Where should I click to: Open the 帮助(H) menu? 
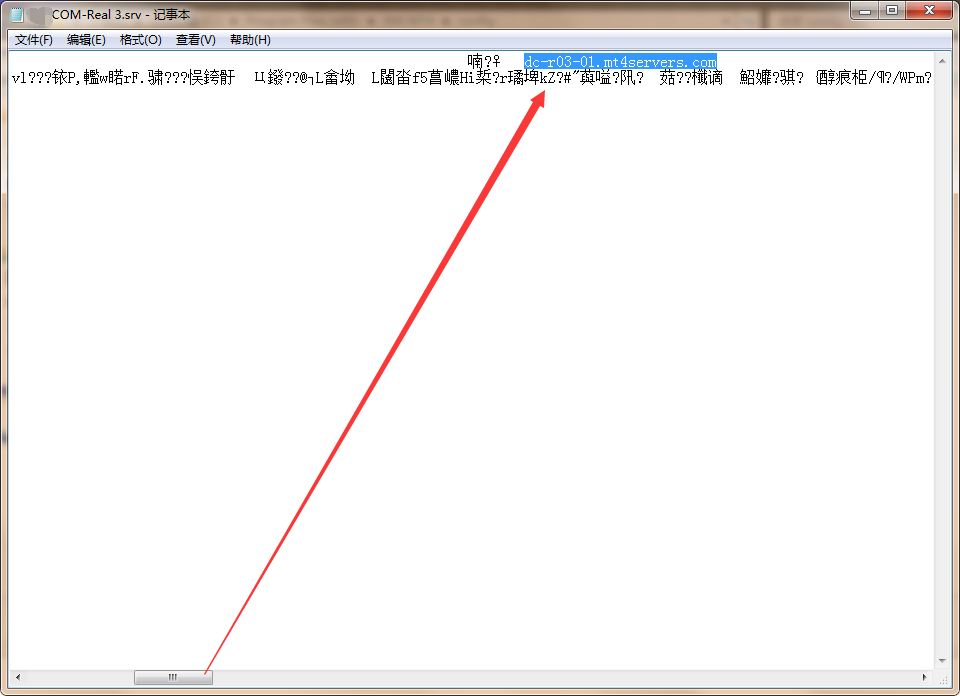click(x=250, y=40)
